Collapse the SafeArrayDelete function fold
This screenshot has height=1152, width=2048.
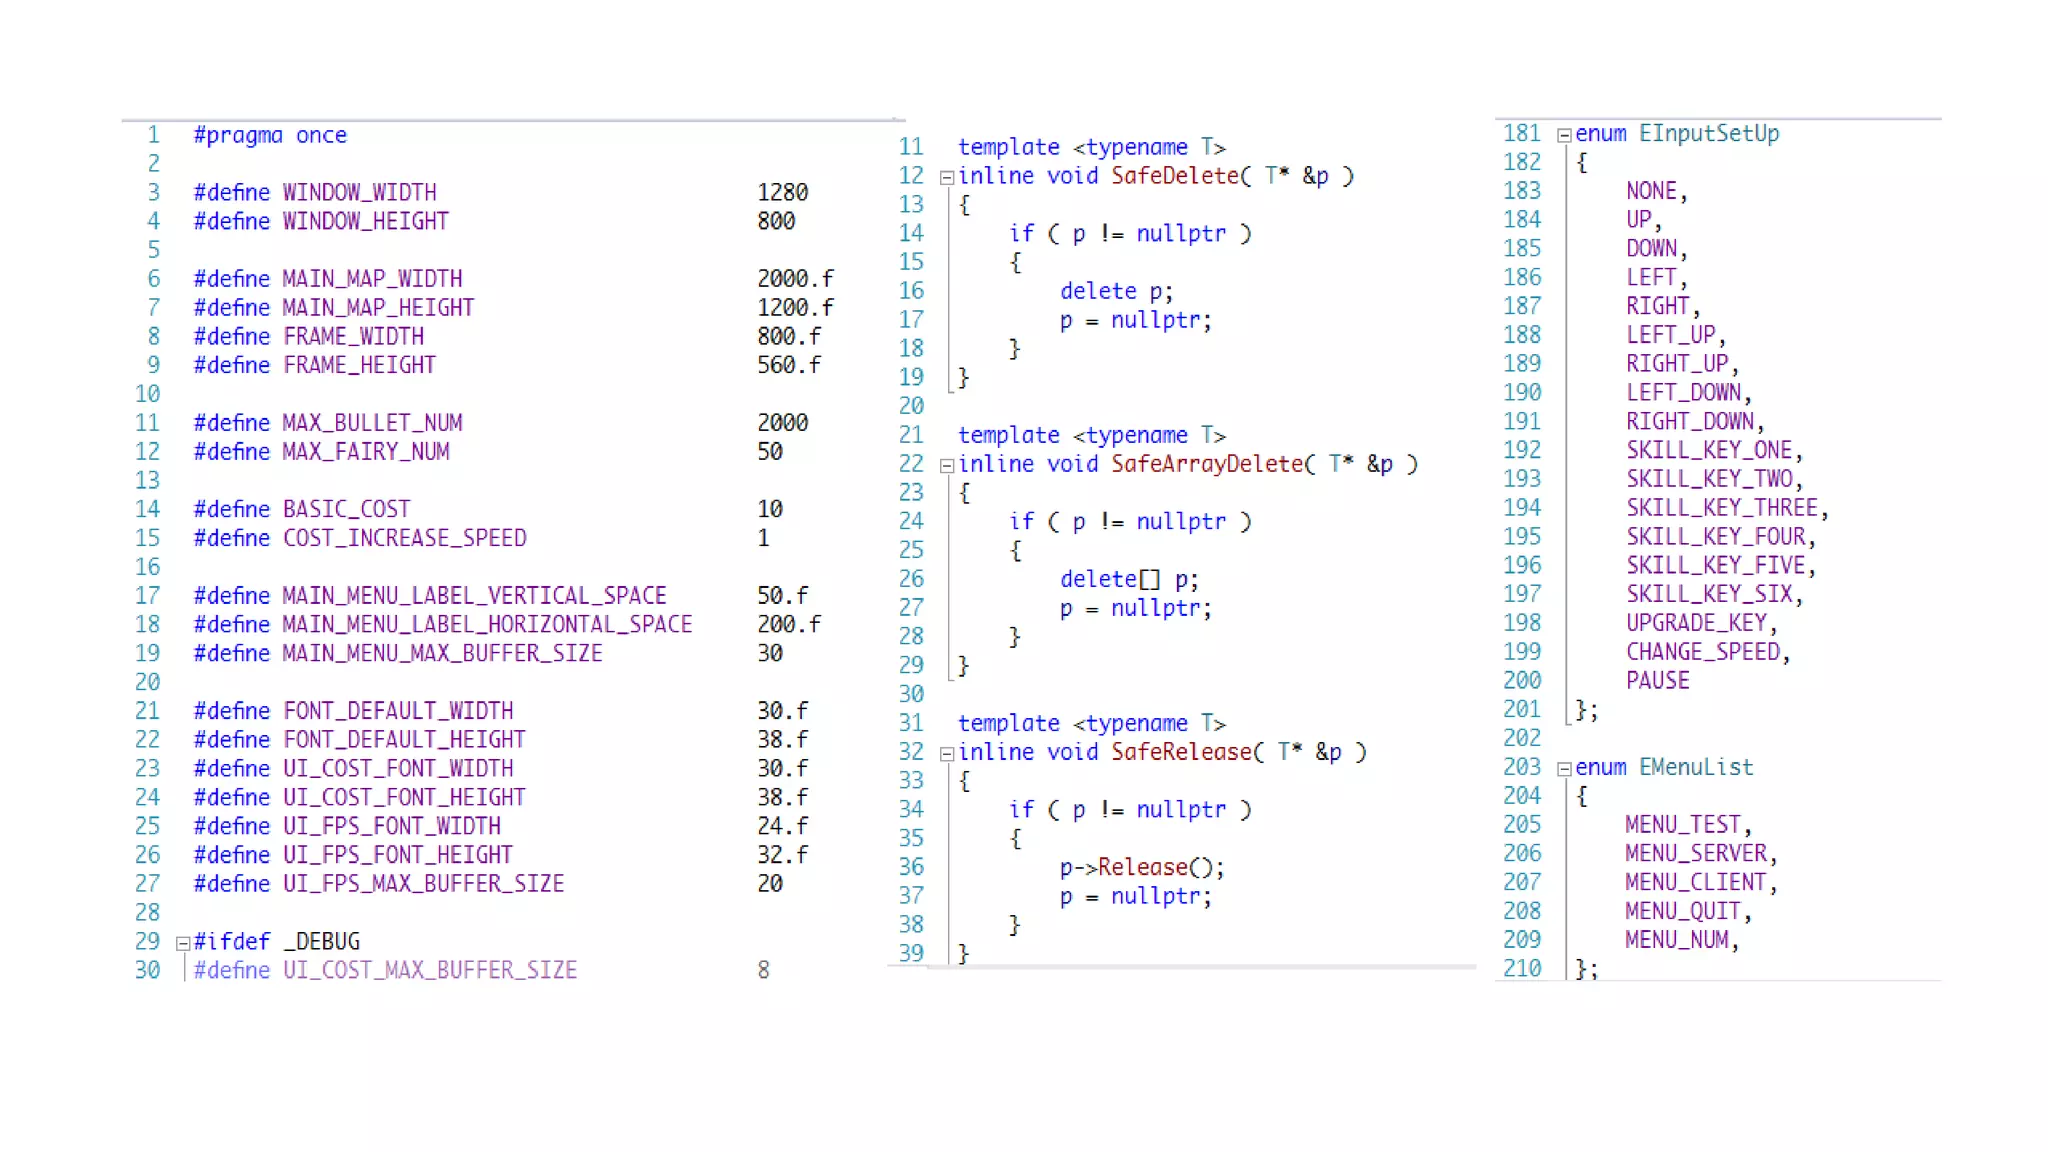coord(946,466)
